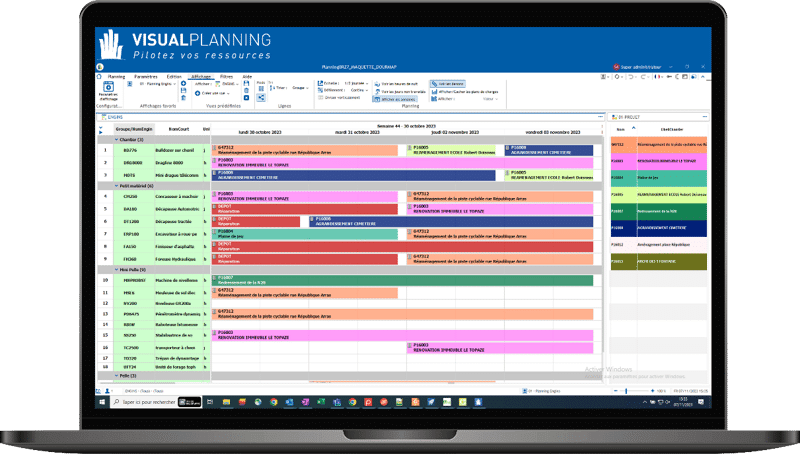Image resolution: width=800 pixels, height=454 pixels.
Task: Click the share icon in Lignes group
Action: [261, 97]
